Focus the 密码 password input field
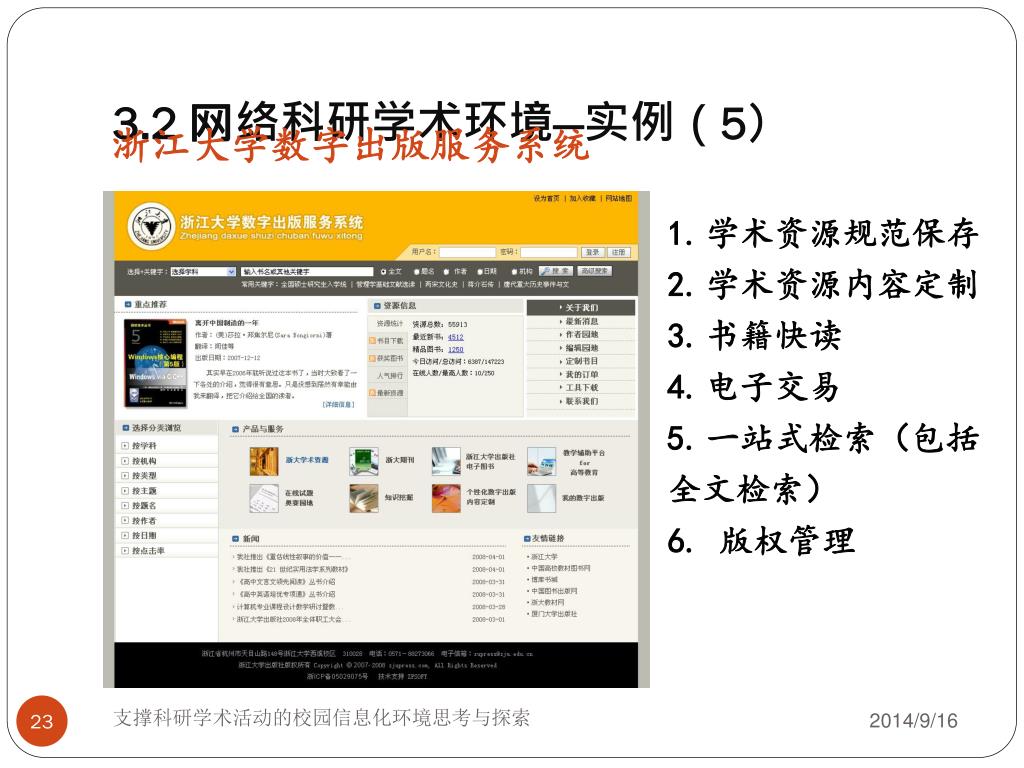 click(x=549, y=252)
